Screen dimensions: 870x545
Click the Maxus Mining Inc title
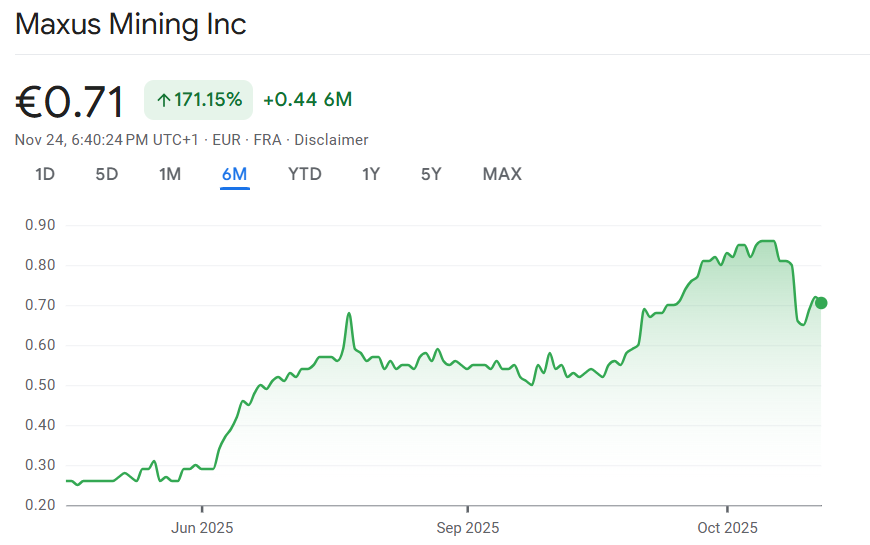(x=131, y=24)
